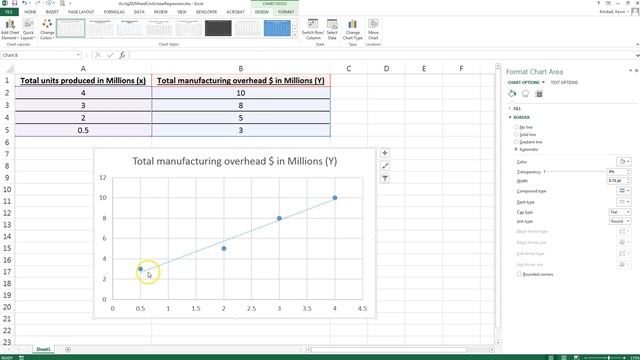Switch to the PAGE LAYOUT tab

point(81,12)
